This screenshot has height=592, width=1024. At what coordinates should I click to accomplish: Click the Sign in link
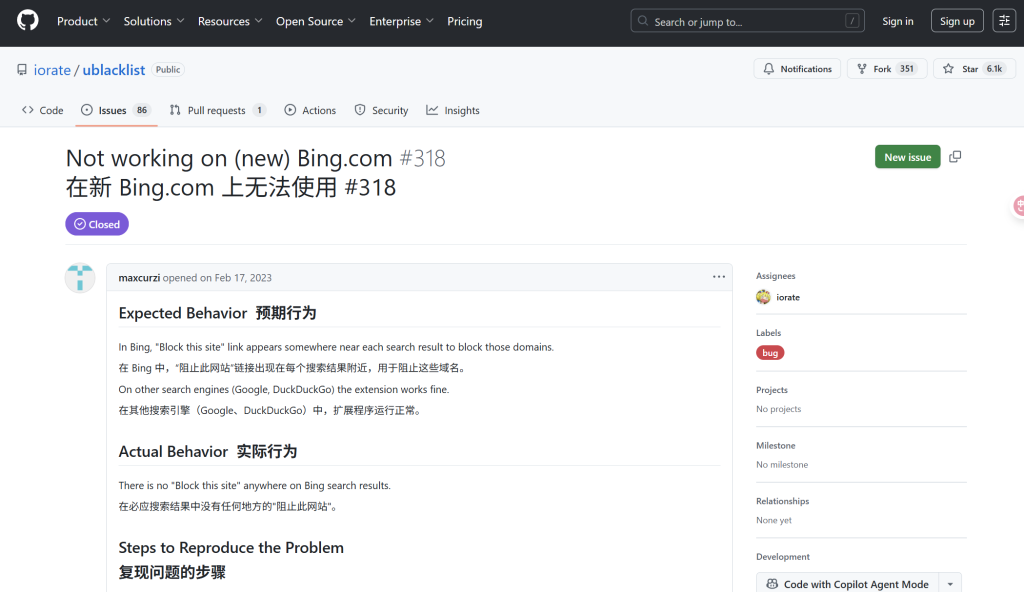897,21
